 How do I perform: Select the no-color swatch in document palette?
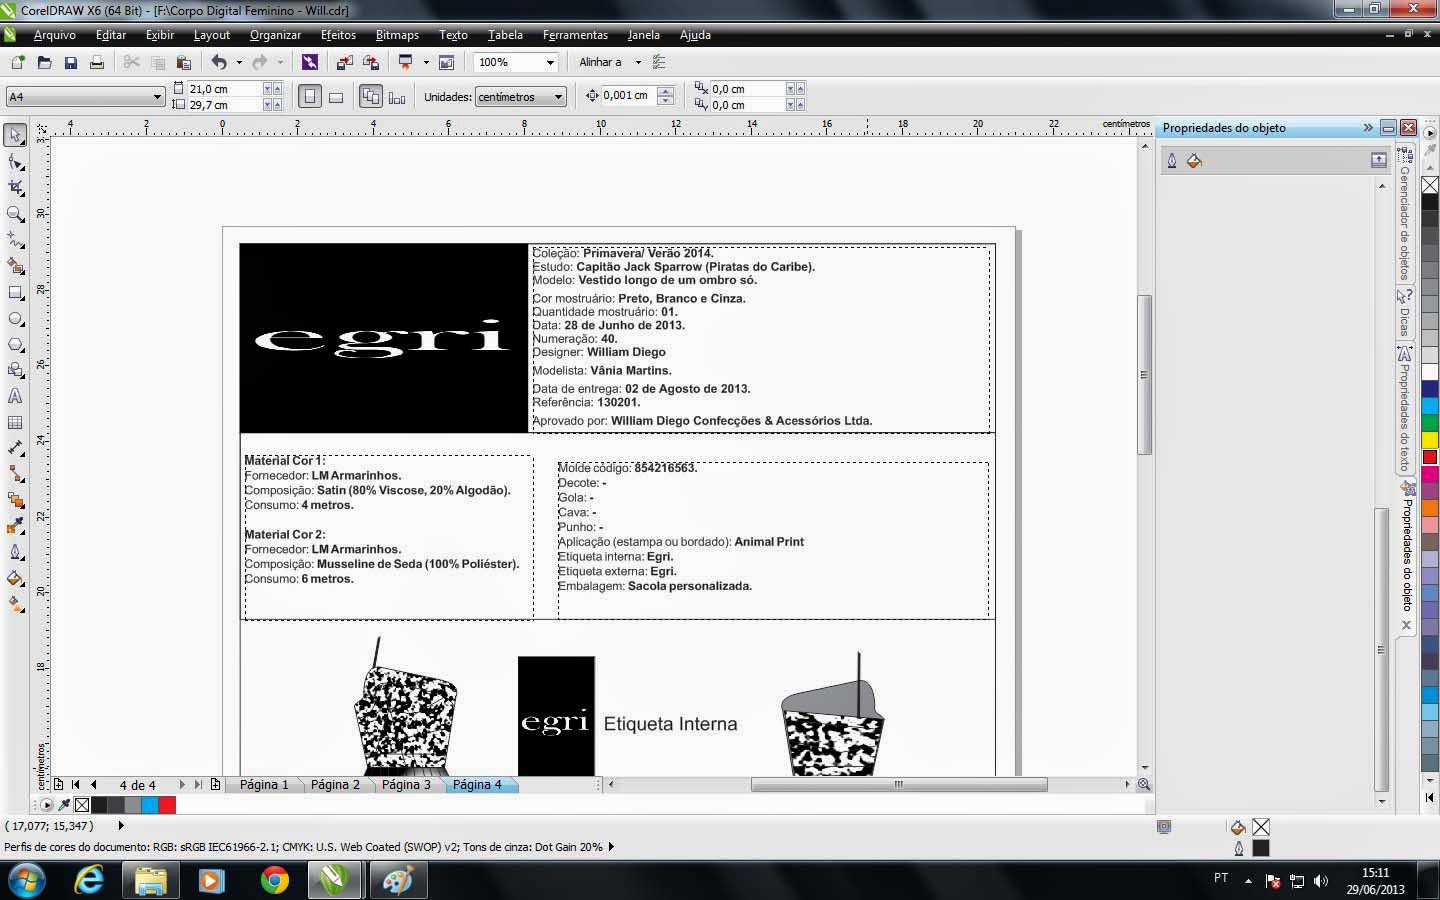(82, 805)
